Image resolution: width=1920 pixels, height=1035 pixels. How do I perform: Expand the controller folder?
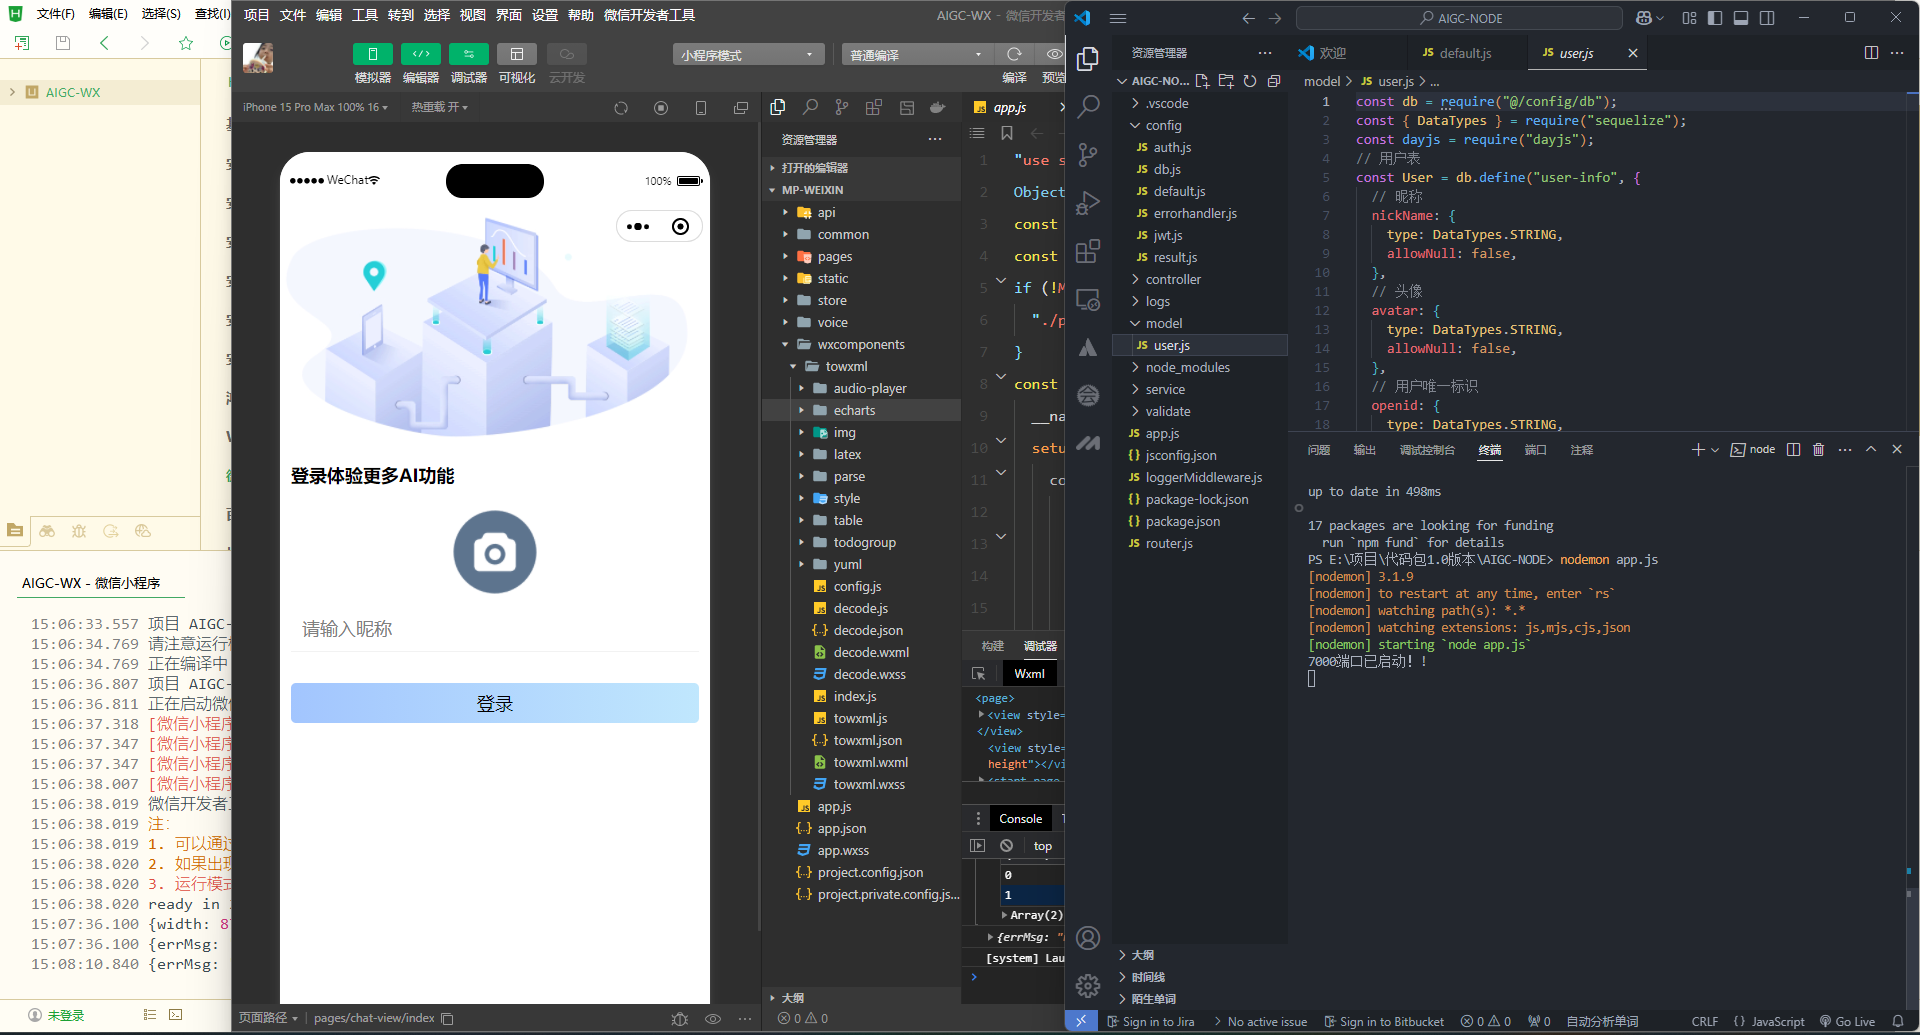1173,280
